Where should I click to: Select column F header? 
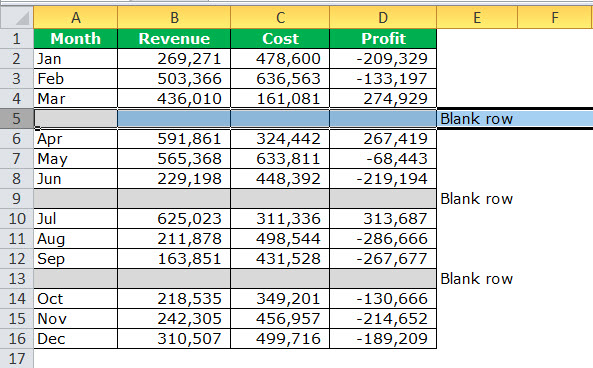[555, 17]
